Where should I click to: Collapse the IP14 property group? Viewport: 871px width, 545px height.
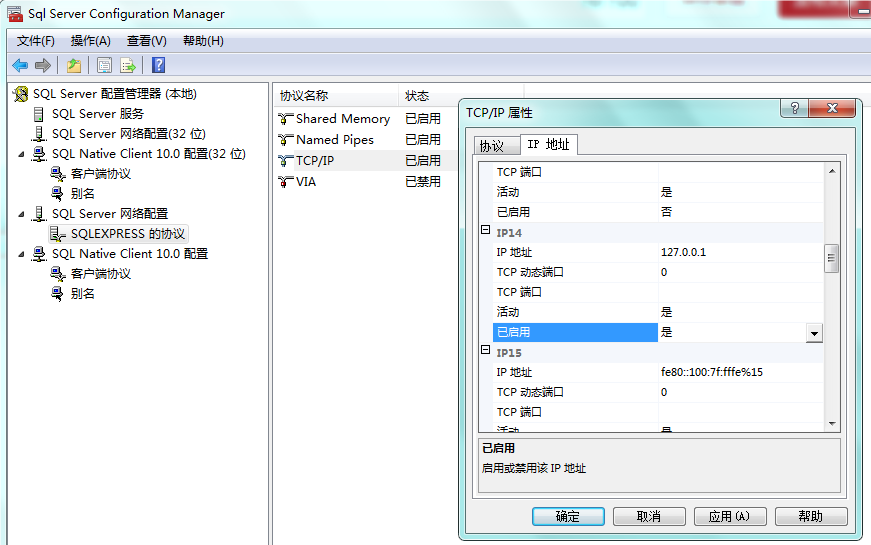pos(485,230)
